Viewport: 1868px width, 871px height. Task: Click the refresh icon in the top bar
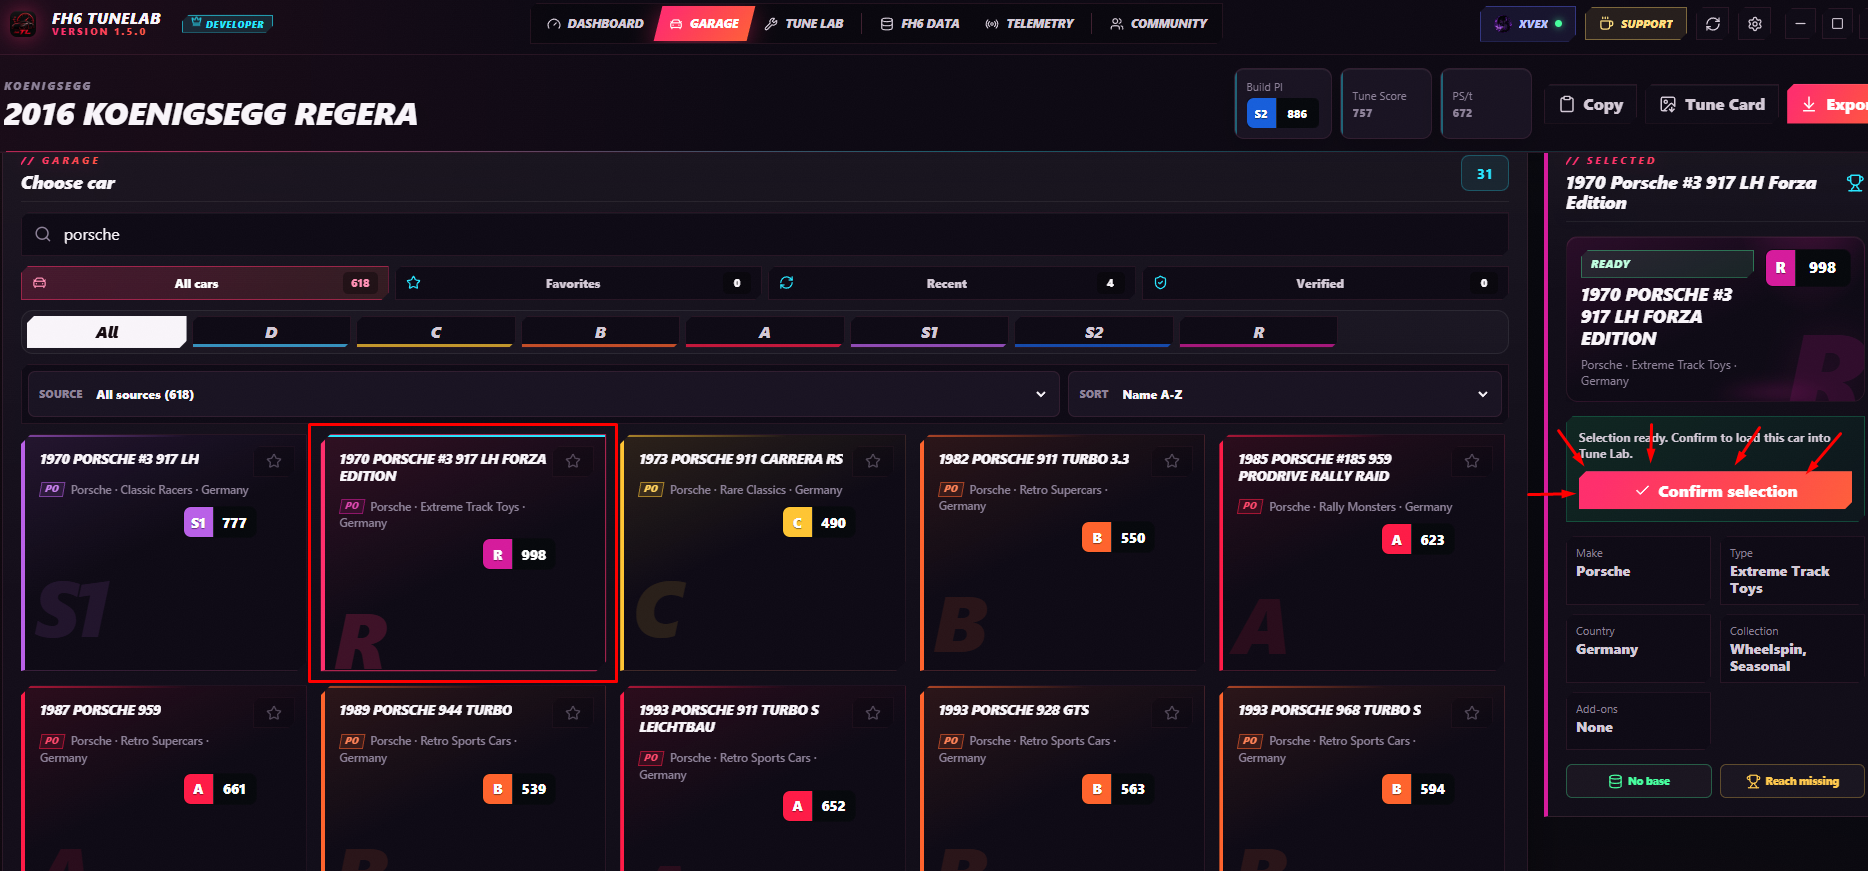point(1713,24)
